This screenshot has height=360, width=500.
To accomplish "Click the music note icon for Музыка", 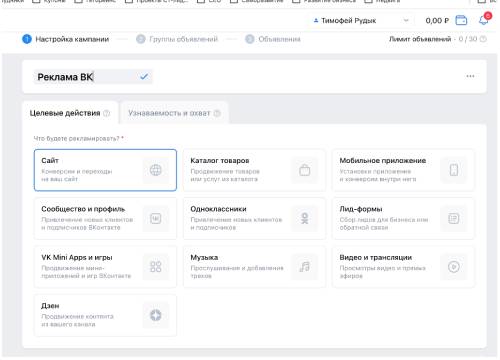I will coord(305,267).
